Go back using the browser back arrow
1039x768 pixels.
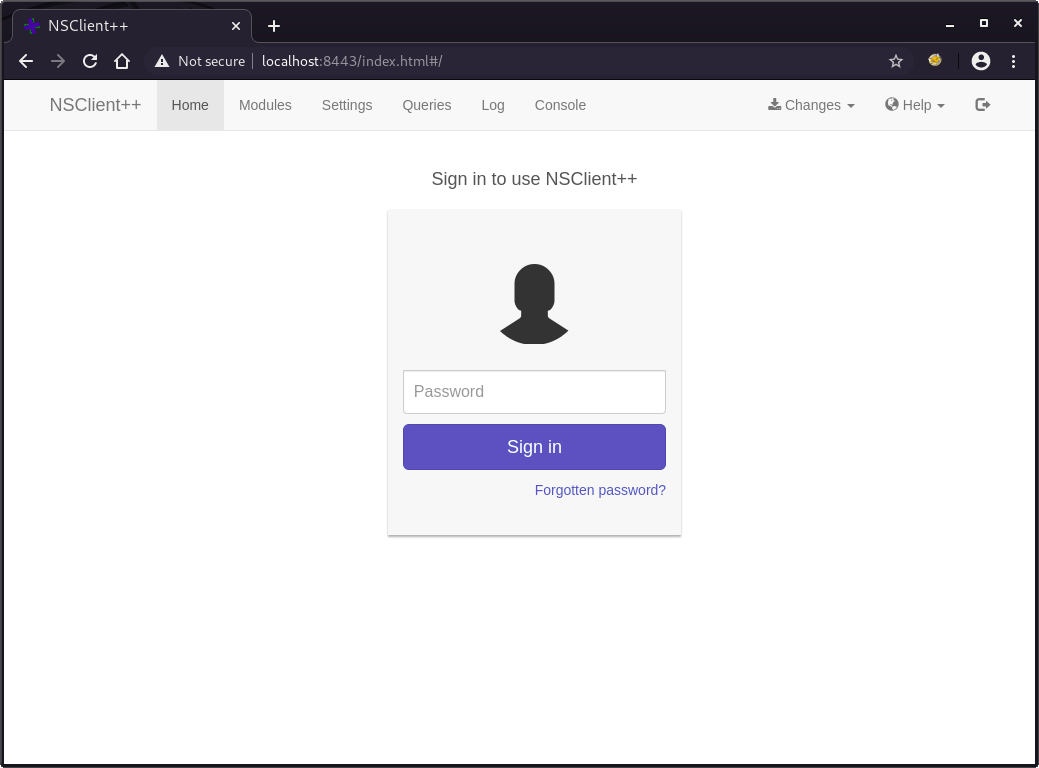tap(26, 61)
